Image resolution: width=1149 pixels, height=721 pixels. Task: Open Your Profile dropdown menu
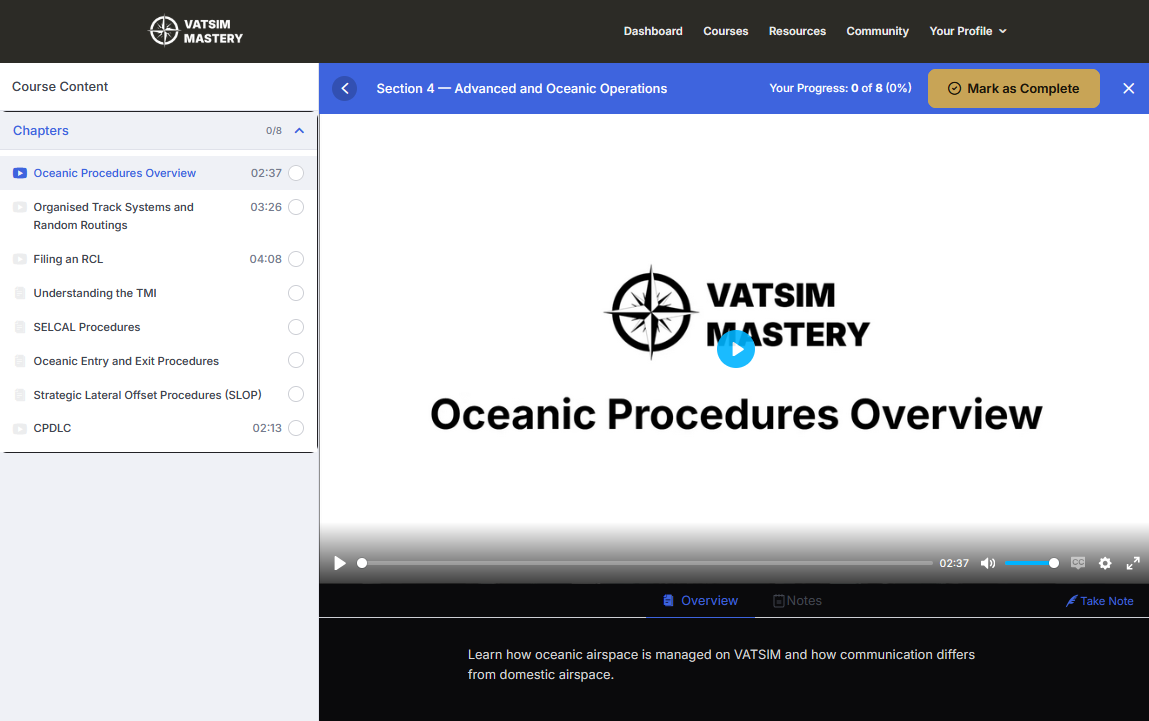pyautogui.click(x=968, y=31)
